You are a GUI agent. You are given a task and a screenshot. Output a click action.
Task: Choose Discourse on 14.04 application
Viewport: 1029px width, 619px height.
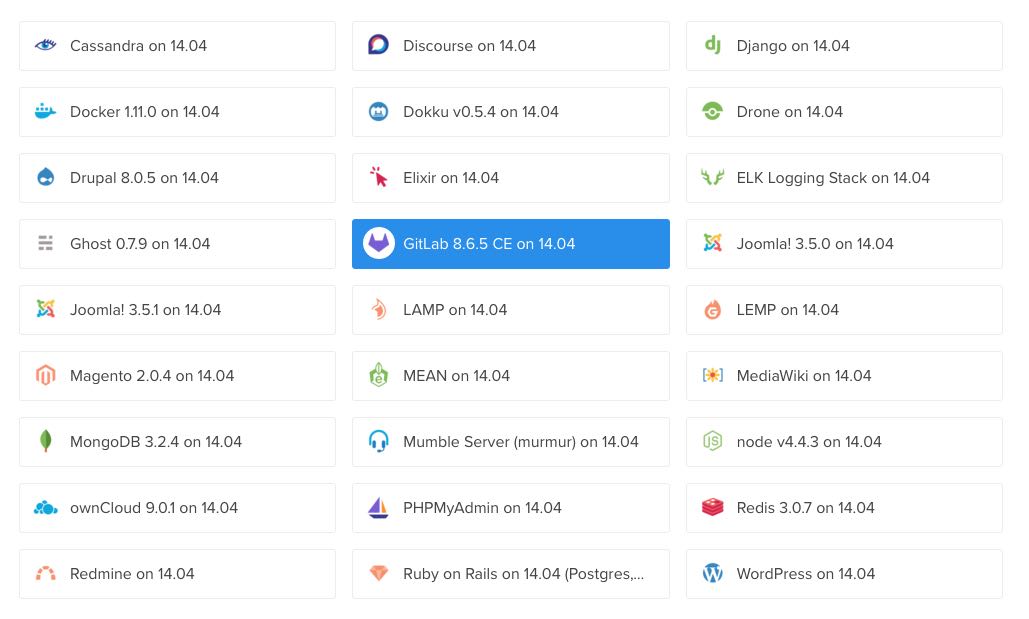(x=511, y=46)
